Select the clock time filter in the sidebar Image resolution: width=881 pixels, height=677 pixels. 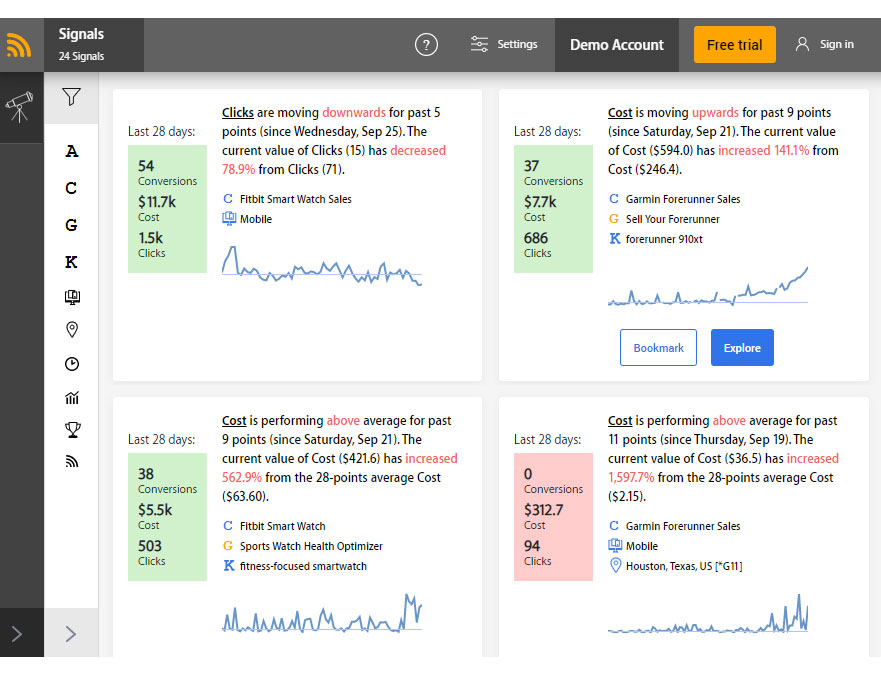pos(72,364)
